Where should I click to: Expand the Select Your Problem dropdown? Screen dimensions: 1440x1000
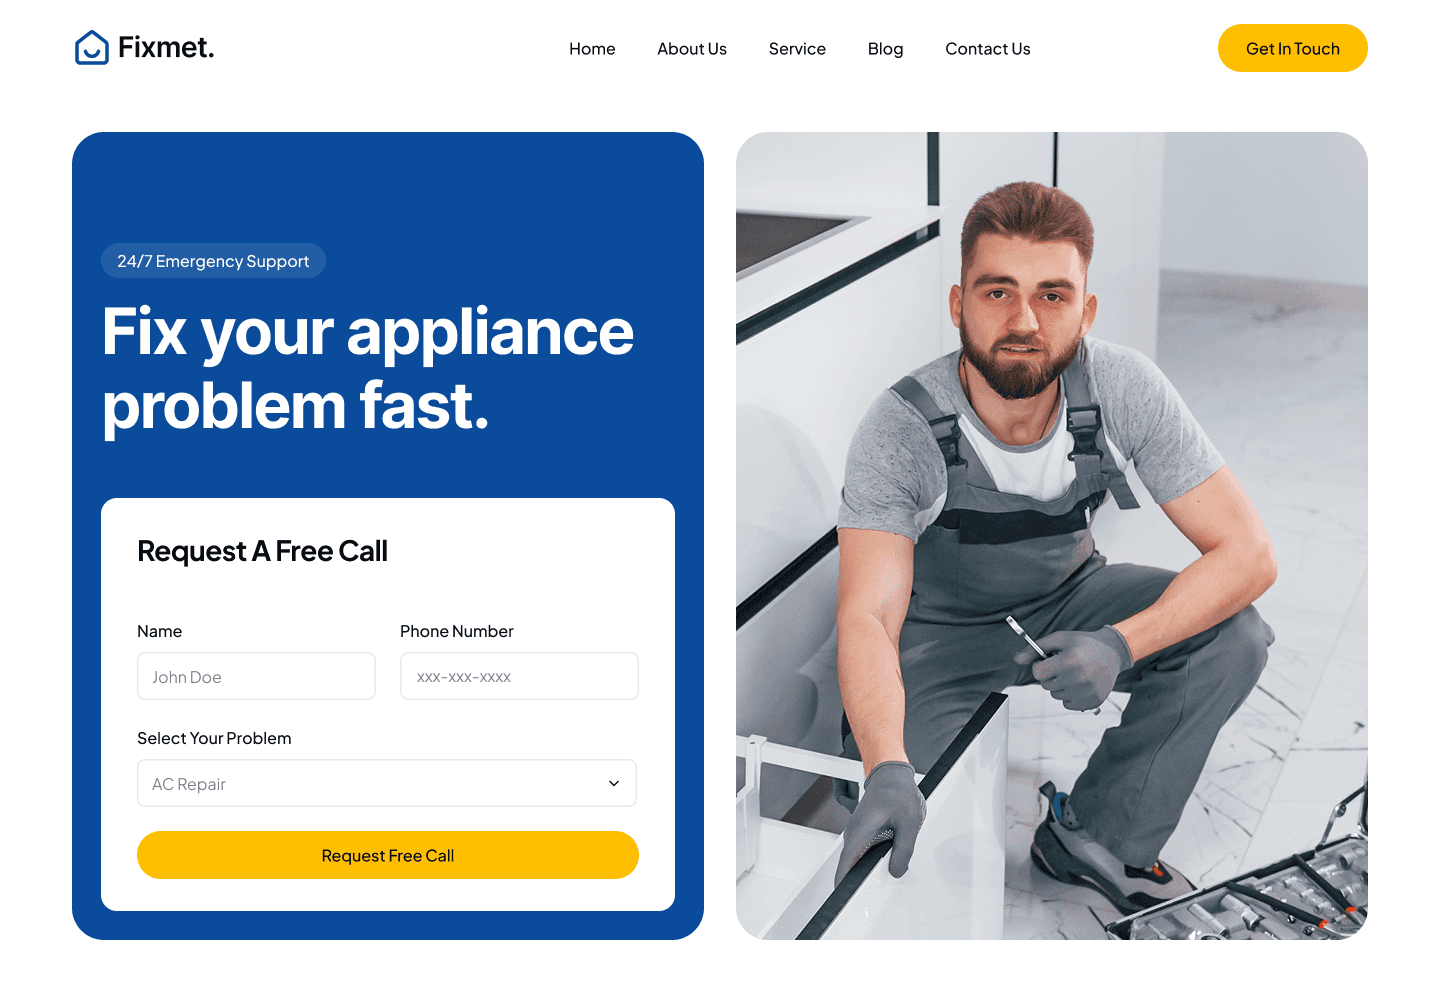pos(387,783)
